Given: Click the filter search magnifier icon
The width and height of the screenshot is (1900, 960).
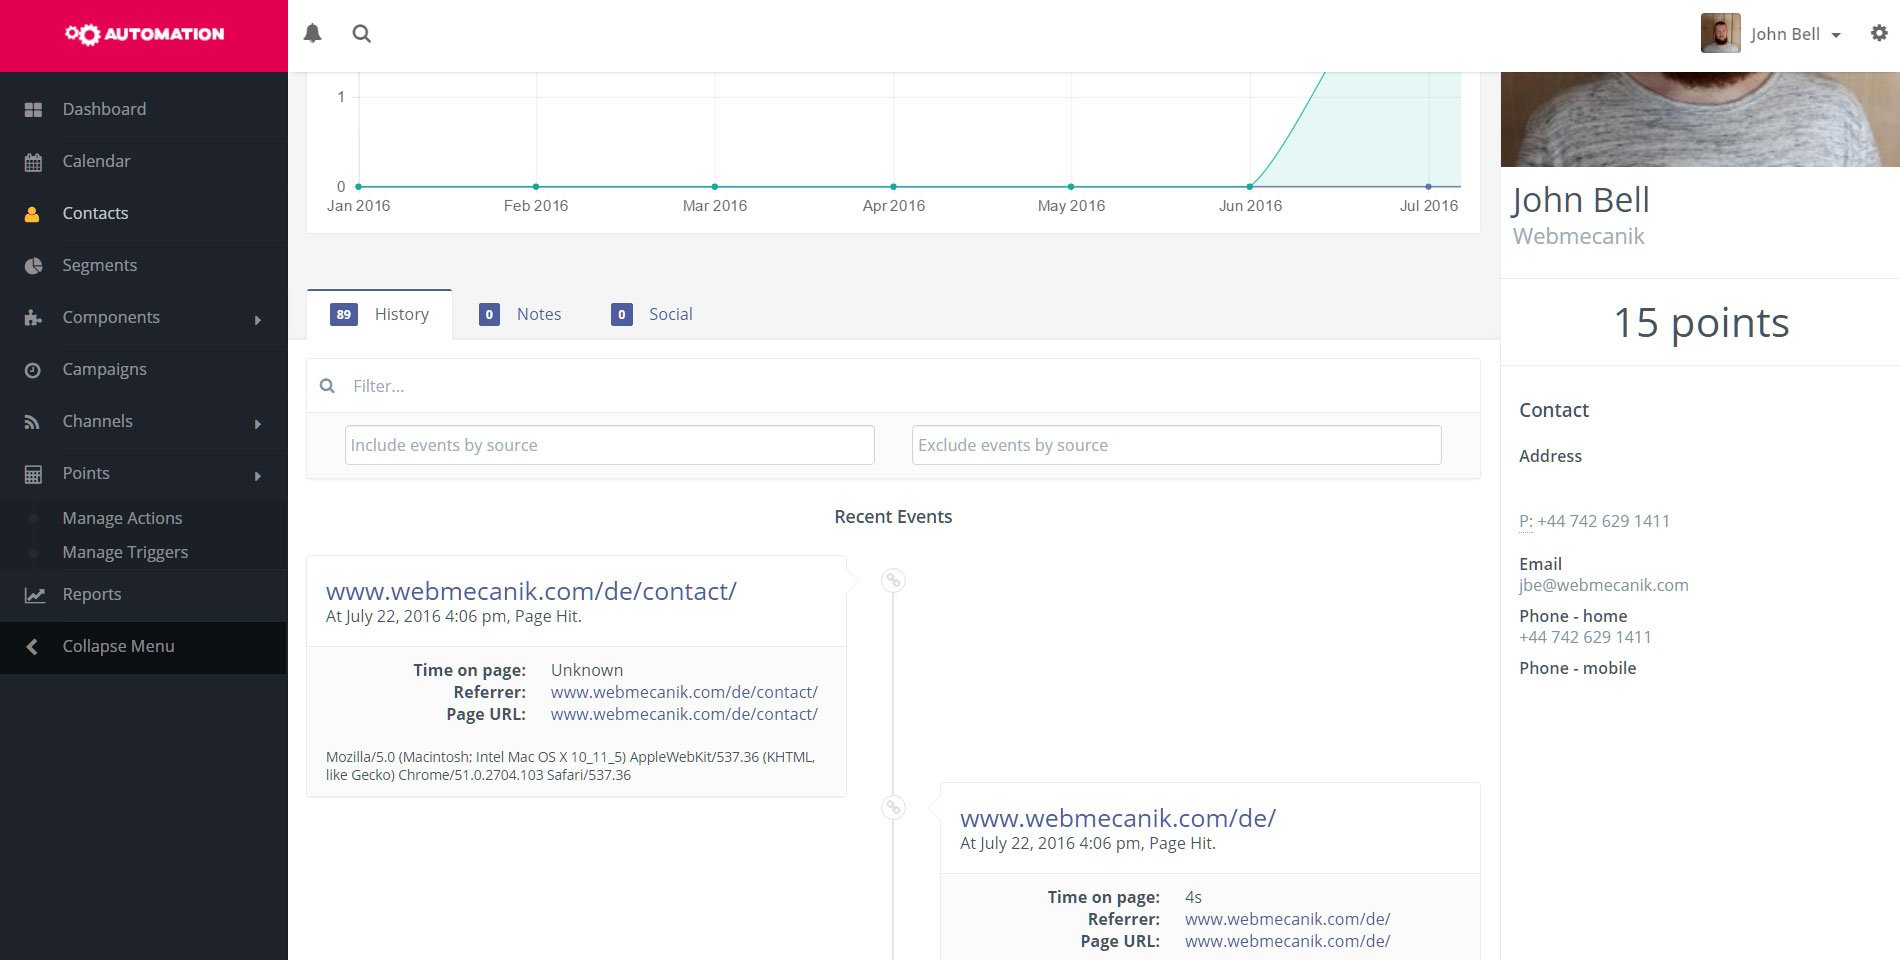Looking at the screenshot, I should point(327,386).
